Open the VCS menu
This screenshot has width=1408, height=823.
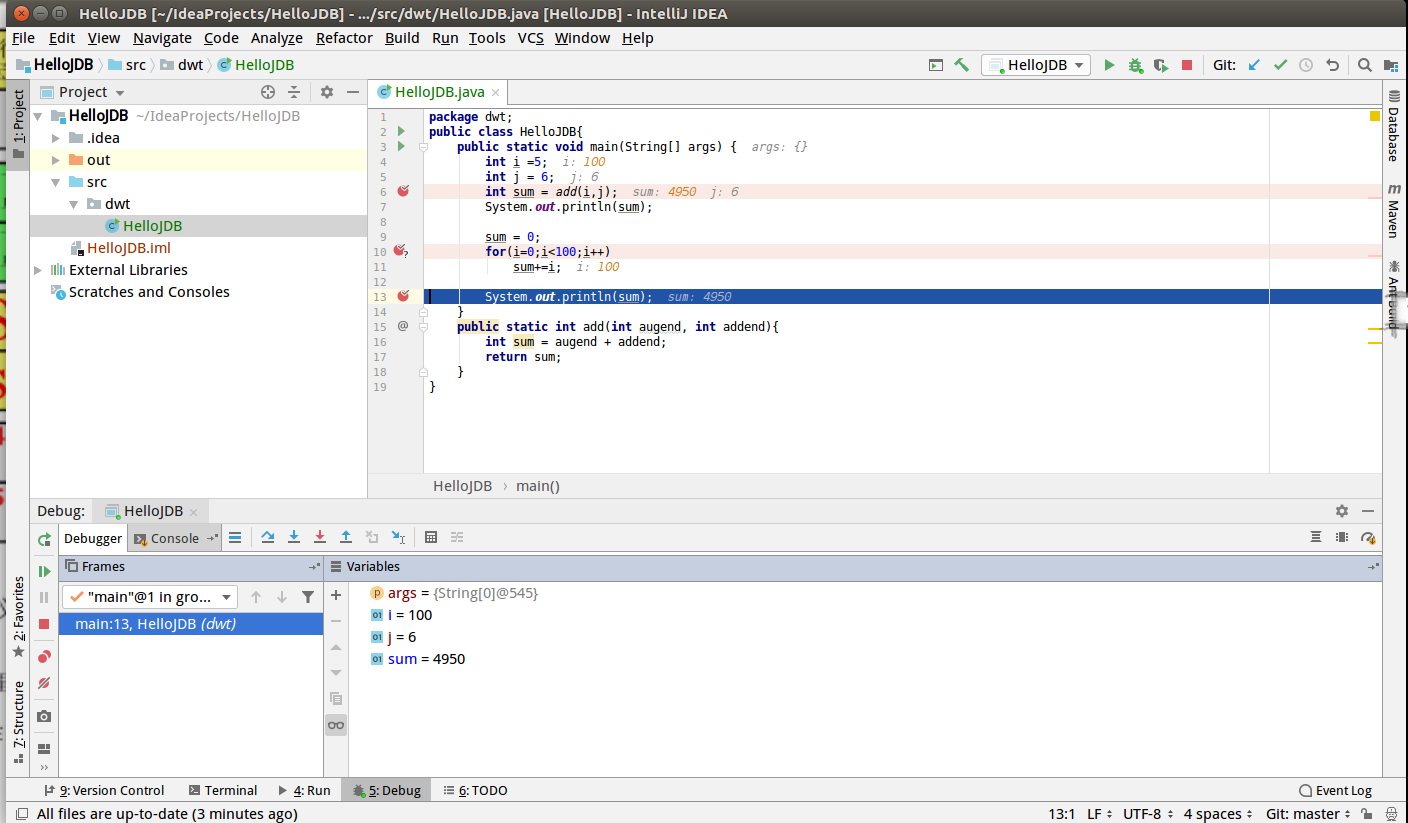coord(530,38)
